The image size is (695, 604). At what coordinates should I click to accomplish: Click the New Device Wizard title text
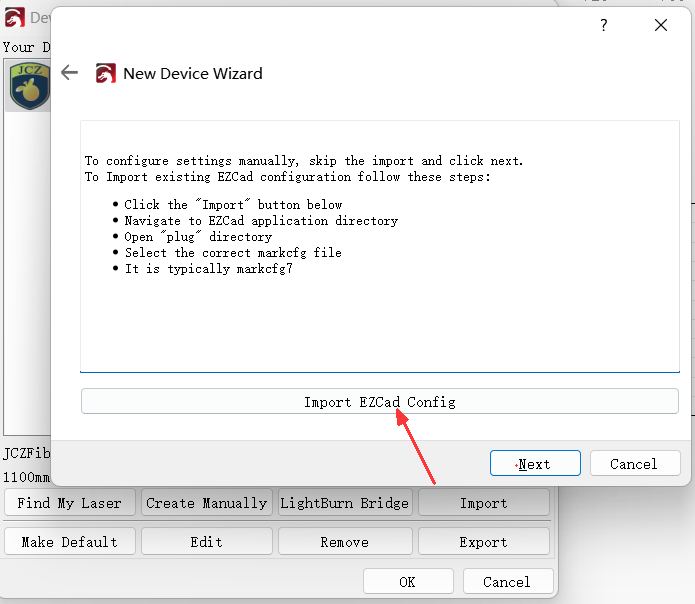[193, 74]
